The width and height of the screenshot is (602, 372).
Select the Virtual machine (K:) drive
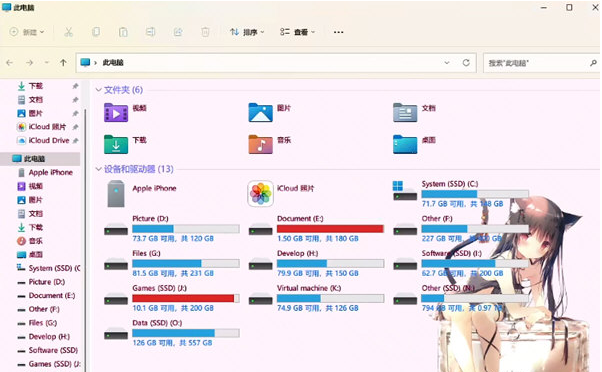[x=316, y=298]
